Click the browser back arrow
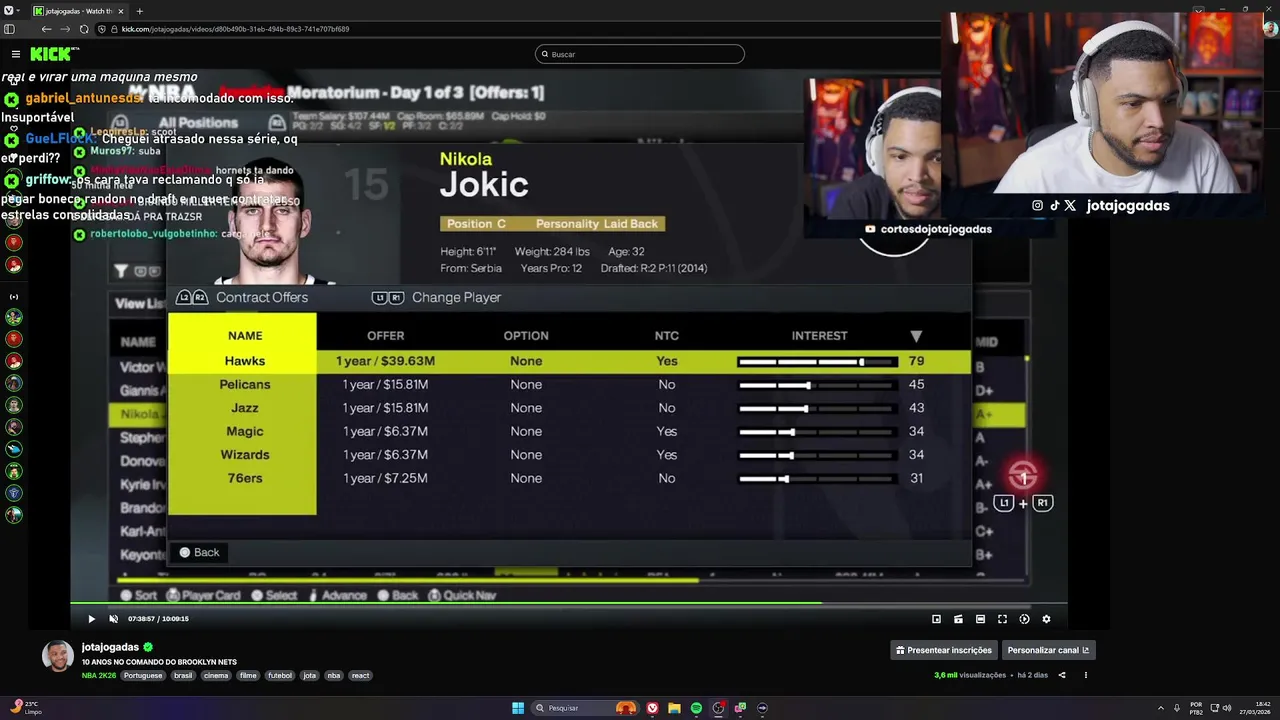1280x720 pixels. tap(46, 29)
